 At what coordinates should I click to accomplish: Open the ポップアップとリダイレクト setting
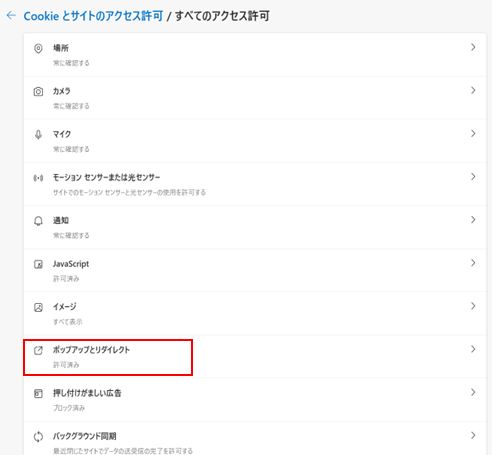(x=255, y=357)
